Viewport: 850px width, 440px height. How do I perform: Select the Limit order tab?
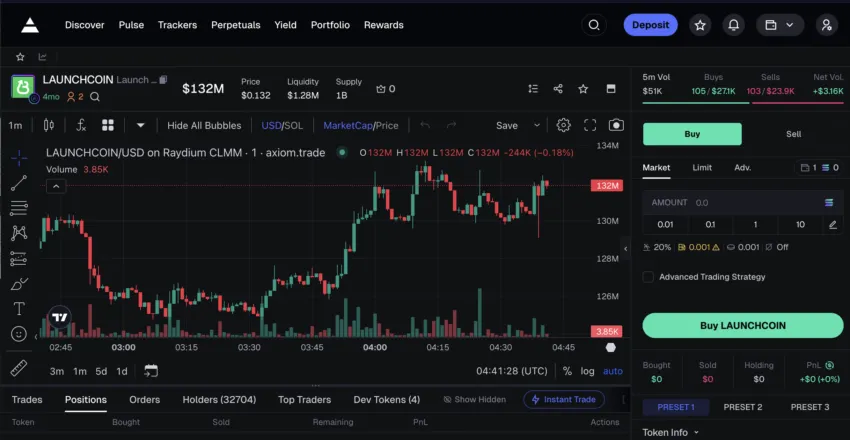coord(702,167)
